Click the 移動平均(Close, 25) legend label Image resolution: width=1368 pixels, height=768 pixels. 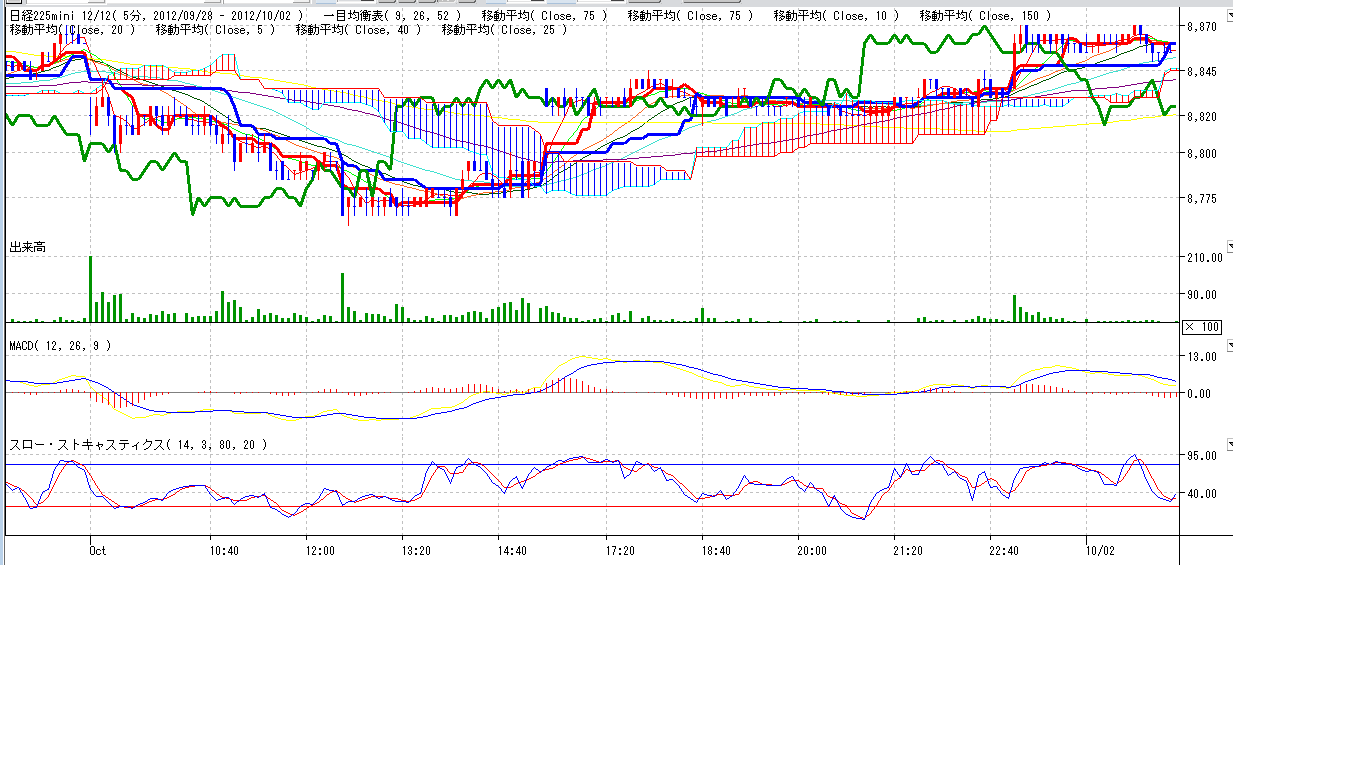coord(504,30)
